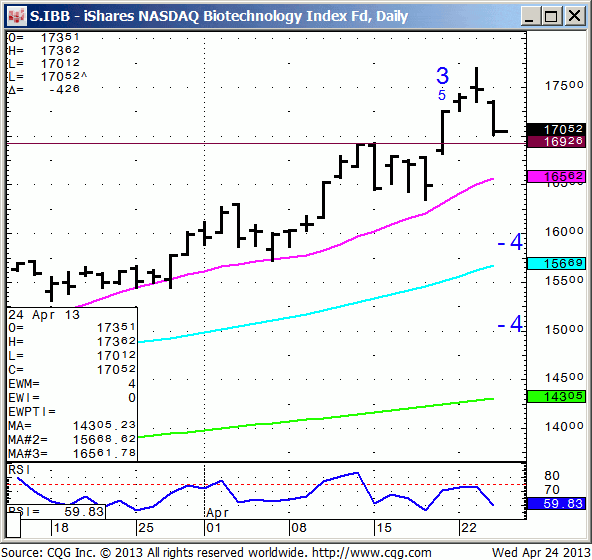Click the RSI= 59.83 readout box
The width and height of the screenshot is (592, 560).
point(56,511)
